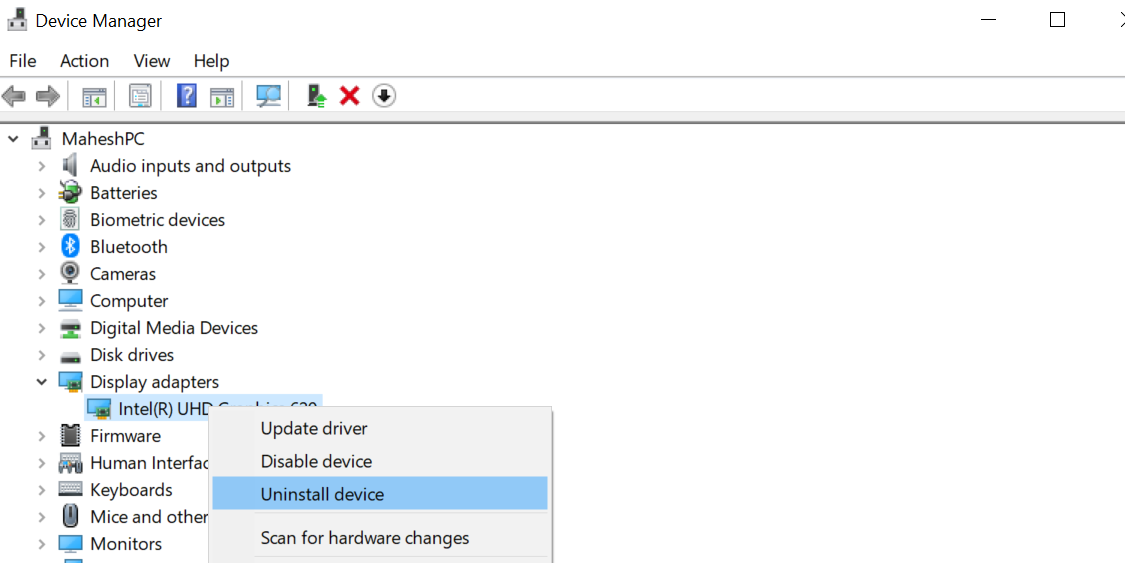Collapse the MaheshPC root node
The width and height of the screenshot is (1125, 563).
click(x=14, y=138)
